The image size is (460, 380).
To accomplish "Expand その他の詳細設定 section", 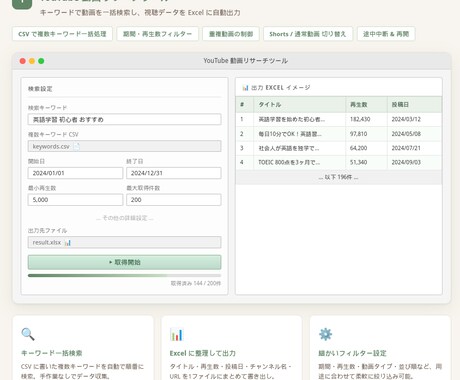I will pos(124,218).
